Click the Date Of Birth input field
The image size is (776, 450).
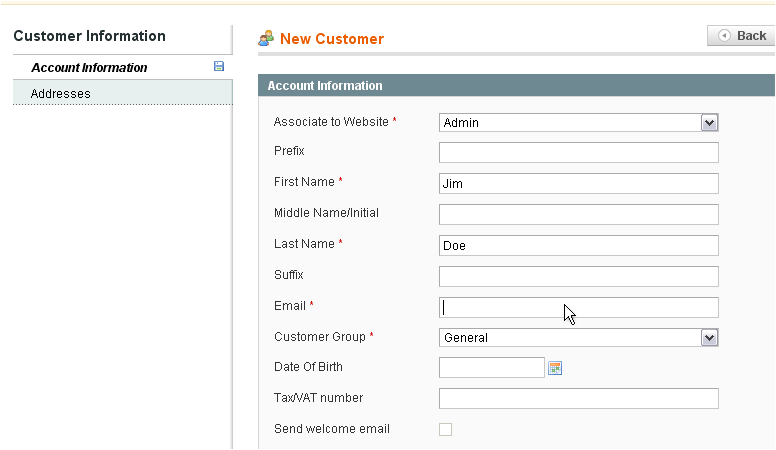click(492, 367)
